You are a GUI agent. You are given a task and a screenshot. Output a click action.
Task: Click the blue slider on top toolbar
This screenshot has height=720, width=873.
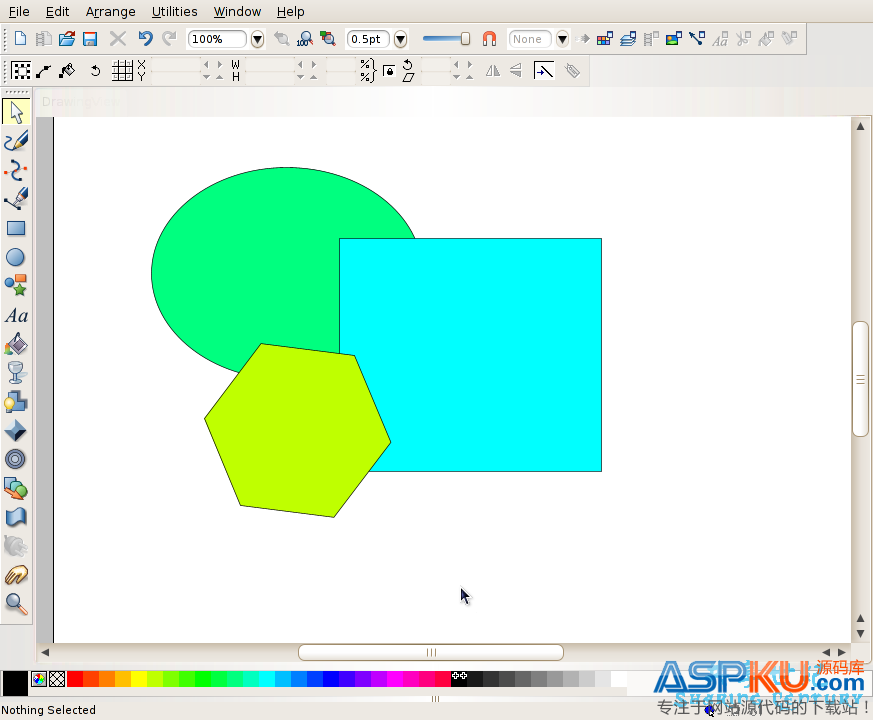click(x=446, y=38)
